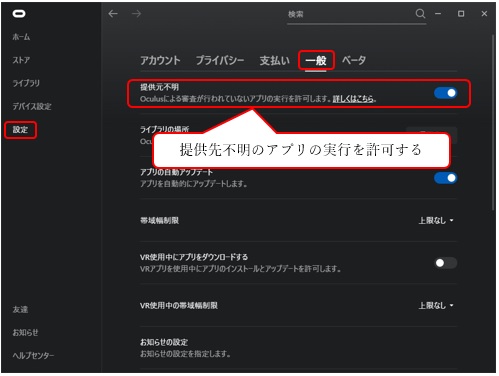Go forward with the right arrow
Viewport: 499px width, 376px height.
coord(136,14)
